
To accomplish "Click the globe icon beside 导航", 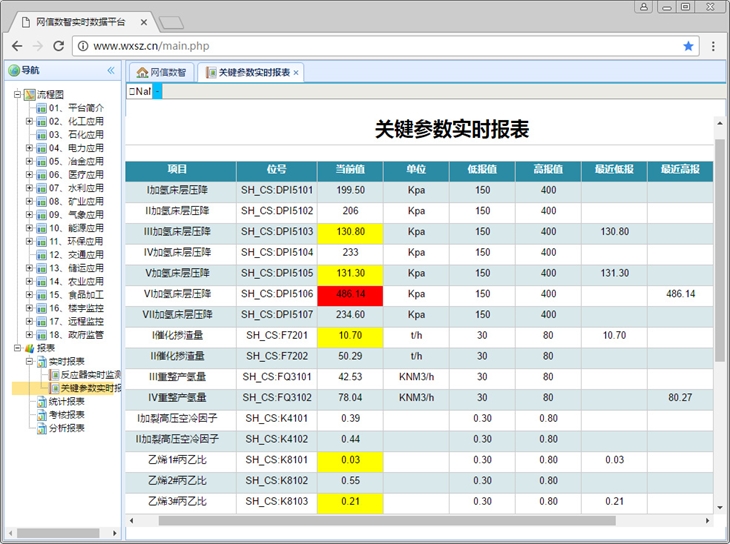I will coord(14,70).
